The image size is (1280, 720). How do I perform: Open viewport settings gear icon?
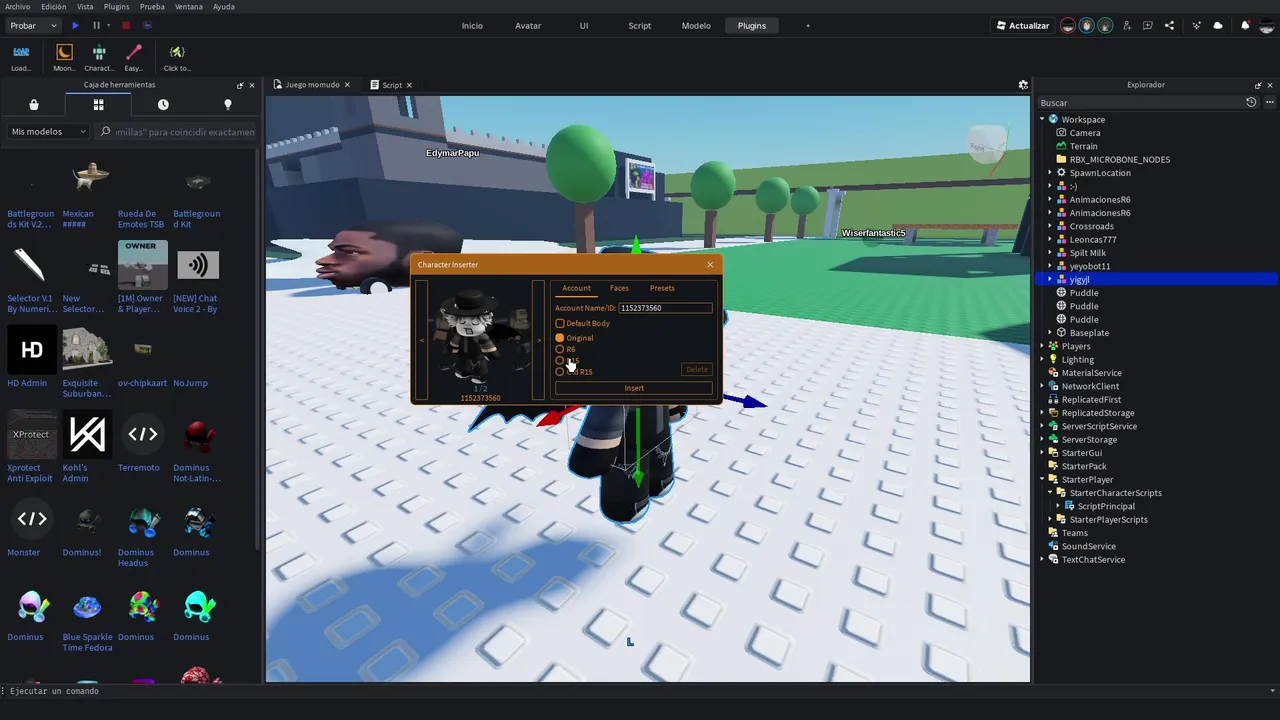pyautogui.click(x=1023, y=85)
